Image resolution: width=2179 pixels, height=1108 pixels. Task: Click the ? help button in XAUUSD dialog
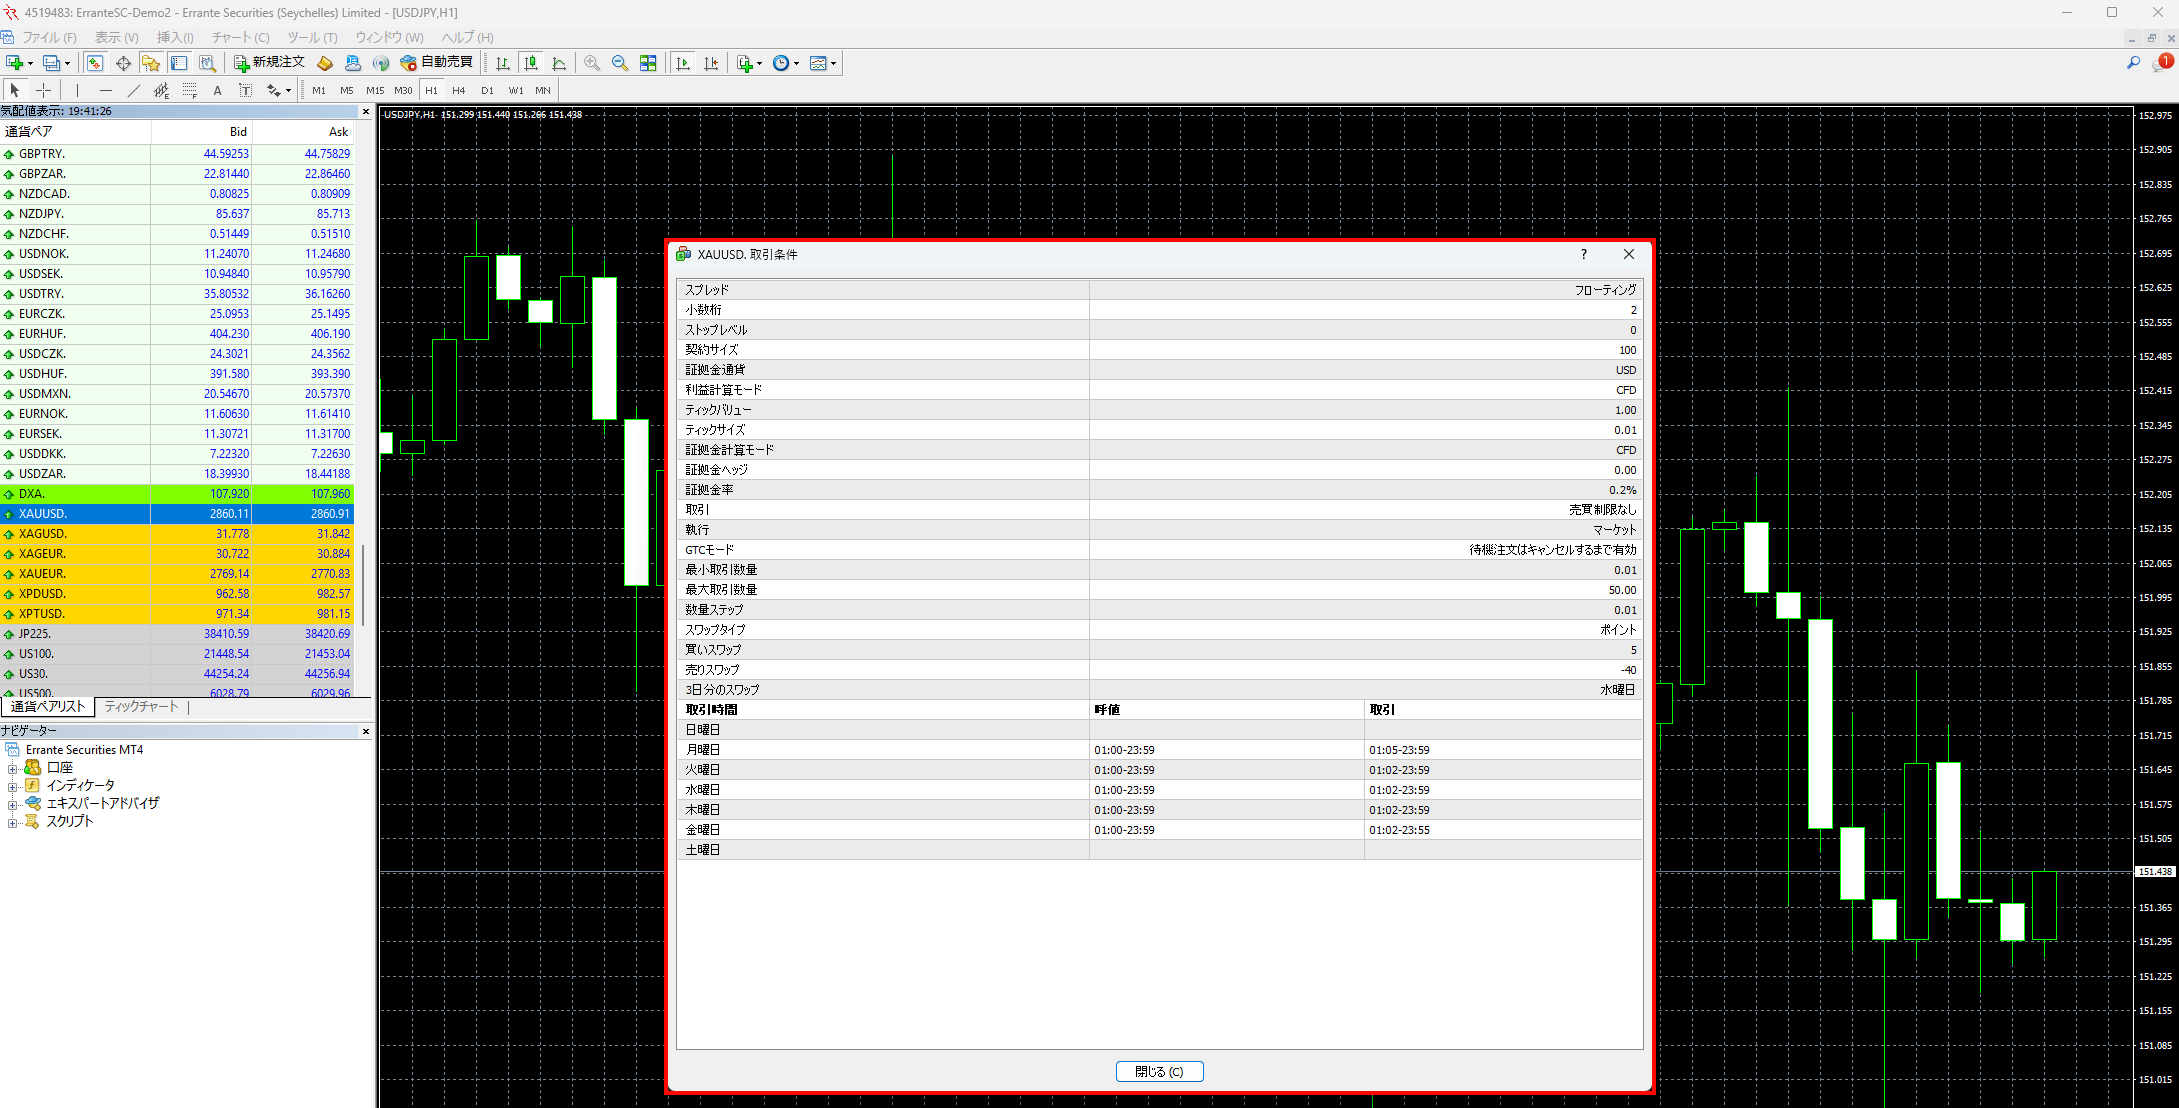coord(1584,254)
